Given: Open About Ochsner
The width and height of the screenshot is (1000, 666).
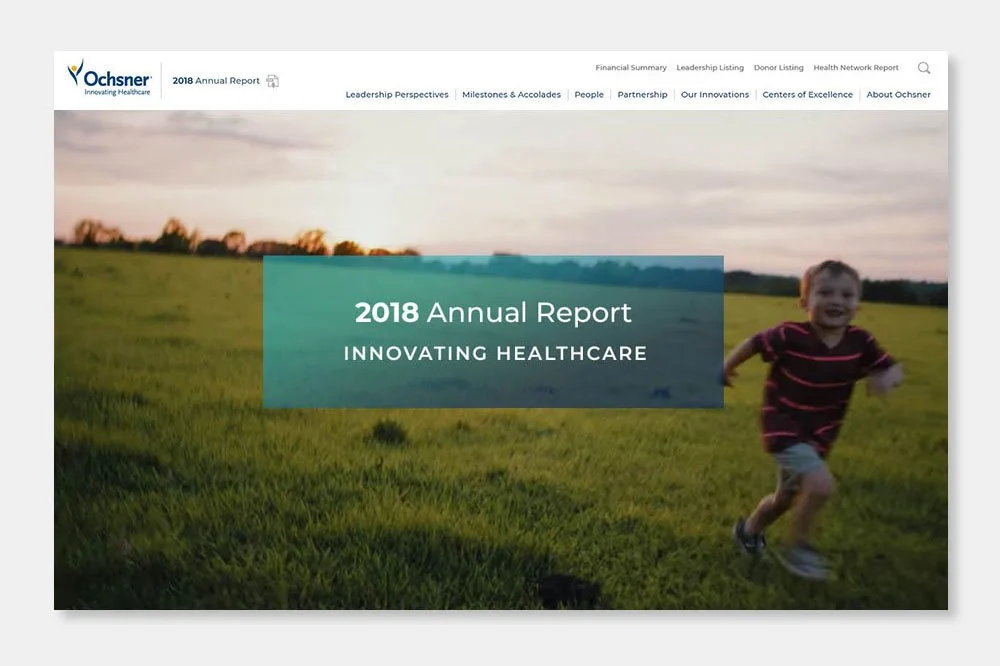Looking at the screenshot, I should pyautogui.click(x=897, y=94).
